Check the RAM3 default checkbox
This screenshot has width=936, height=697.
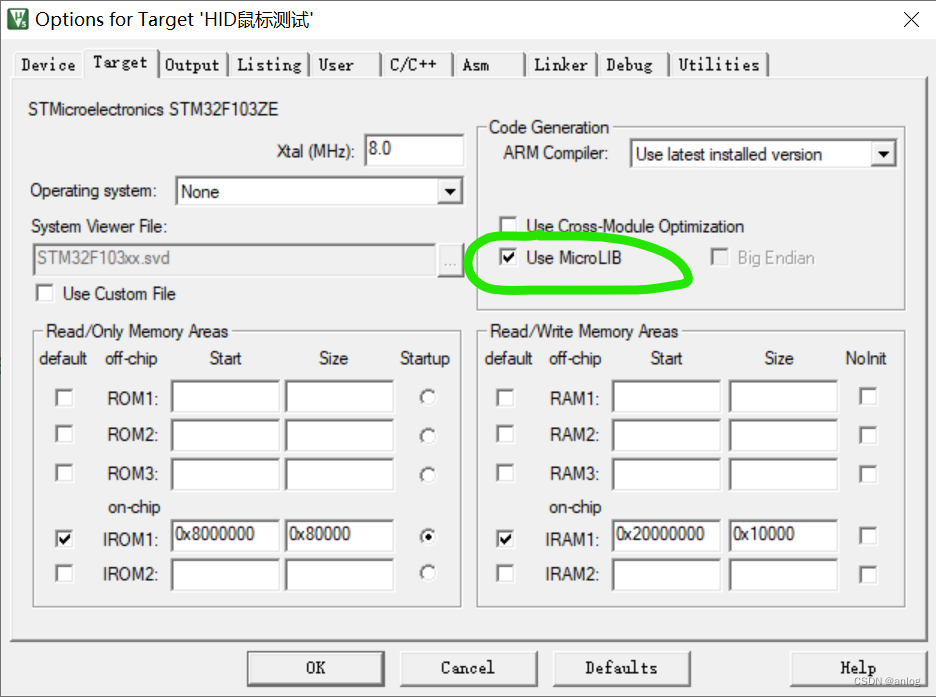pos(505,473)
